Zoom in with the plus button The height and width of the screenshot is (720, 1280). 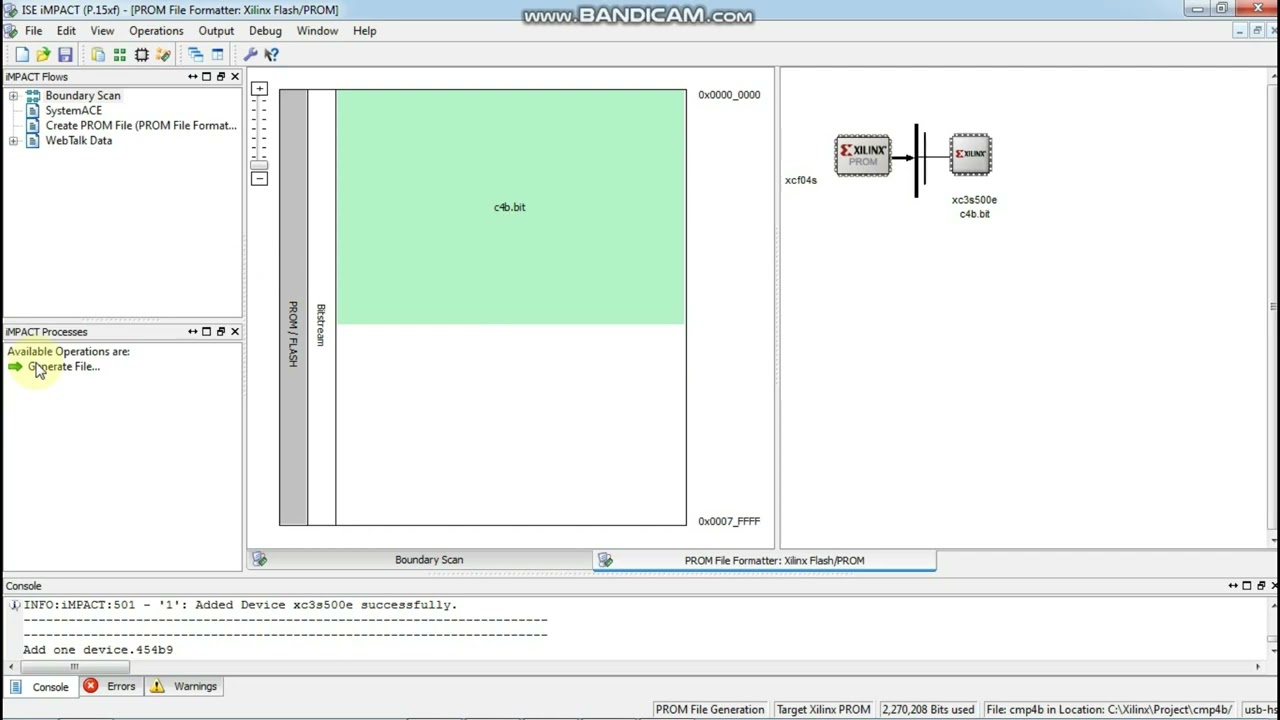click(x=259, y=89)
